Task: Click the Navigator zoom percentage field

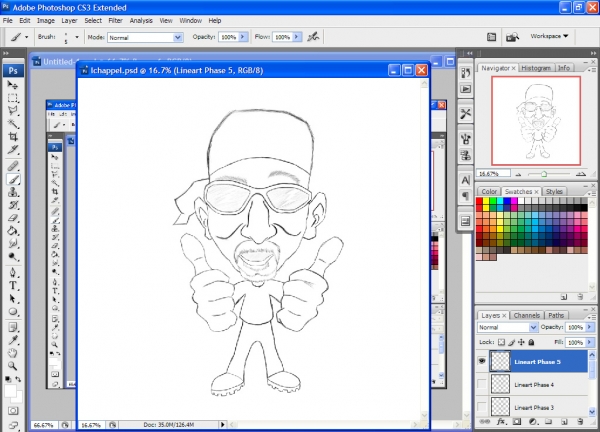Action: click(x=493, y=174)
